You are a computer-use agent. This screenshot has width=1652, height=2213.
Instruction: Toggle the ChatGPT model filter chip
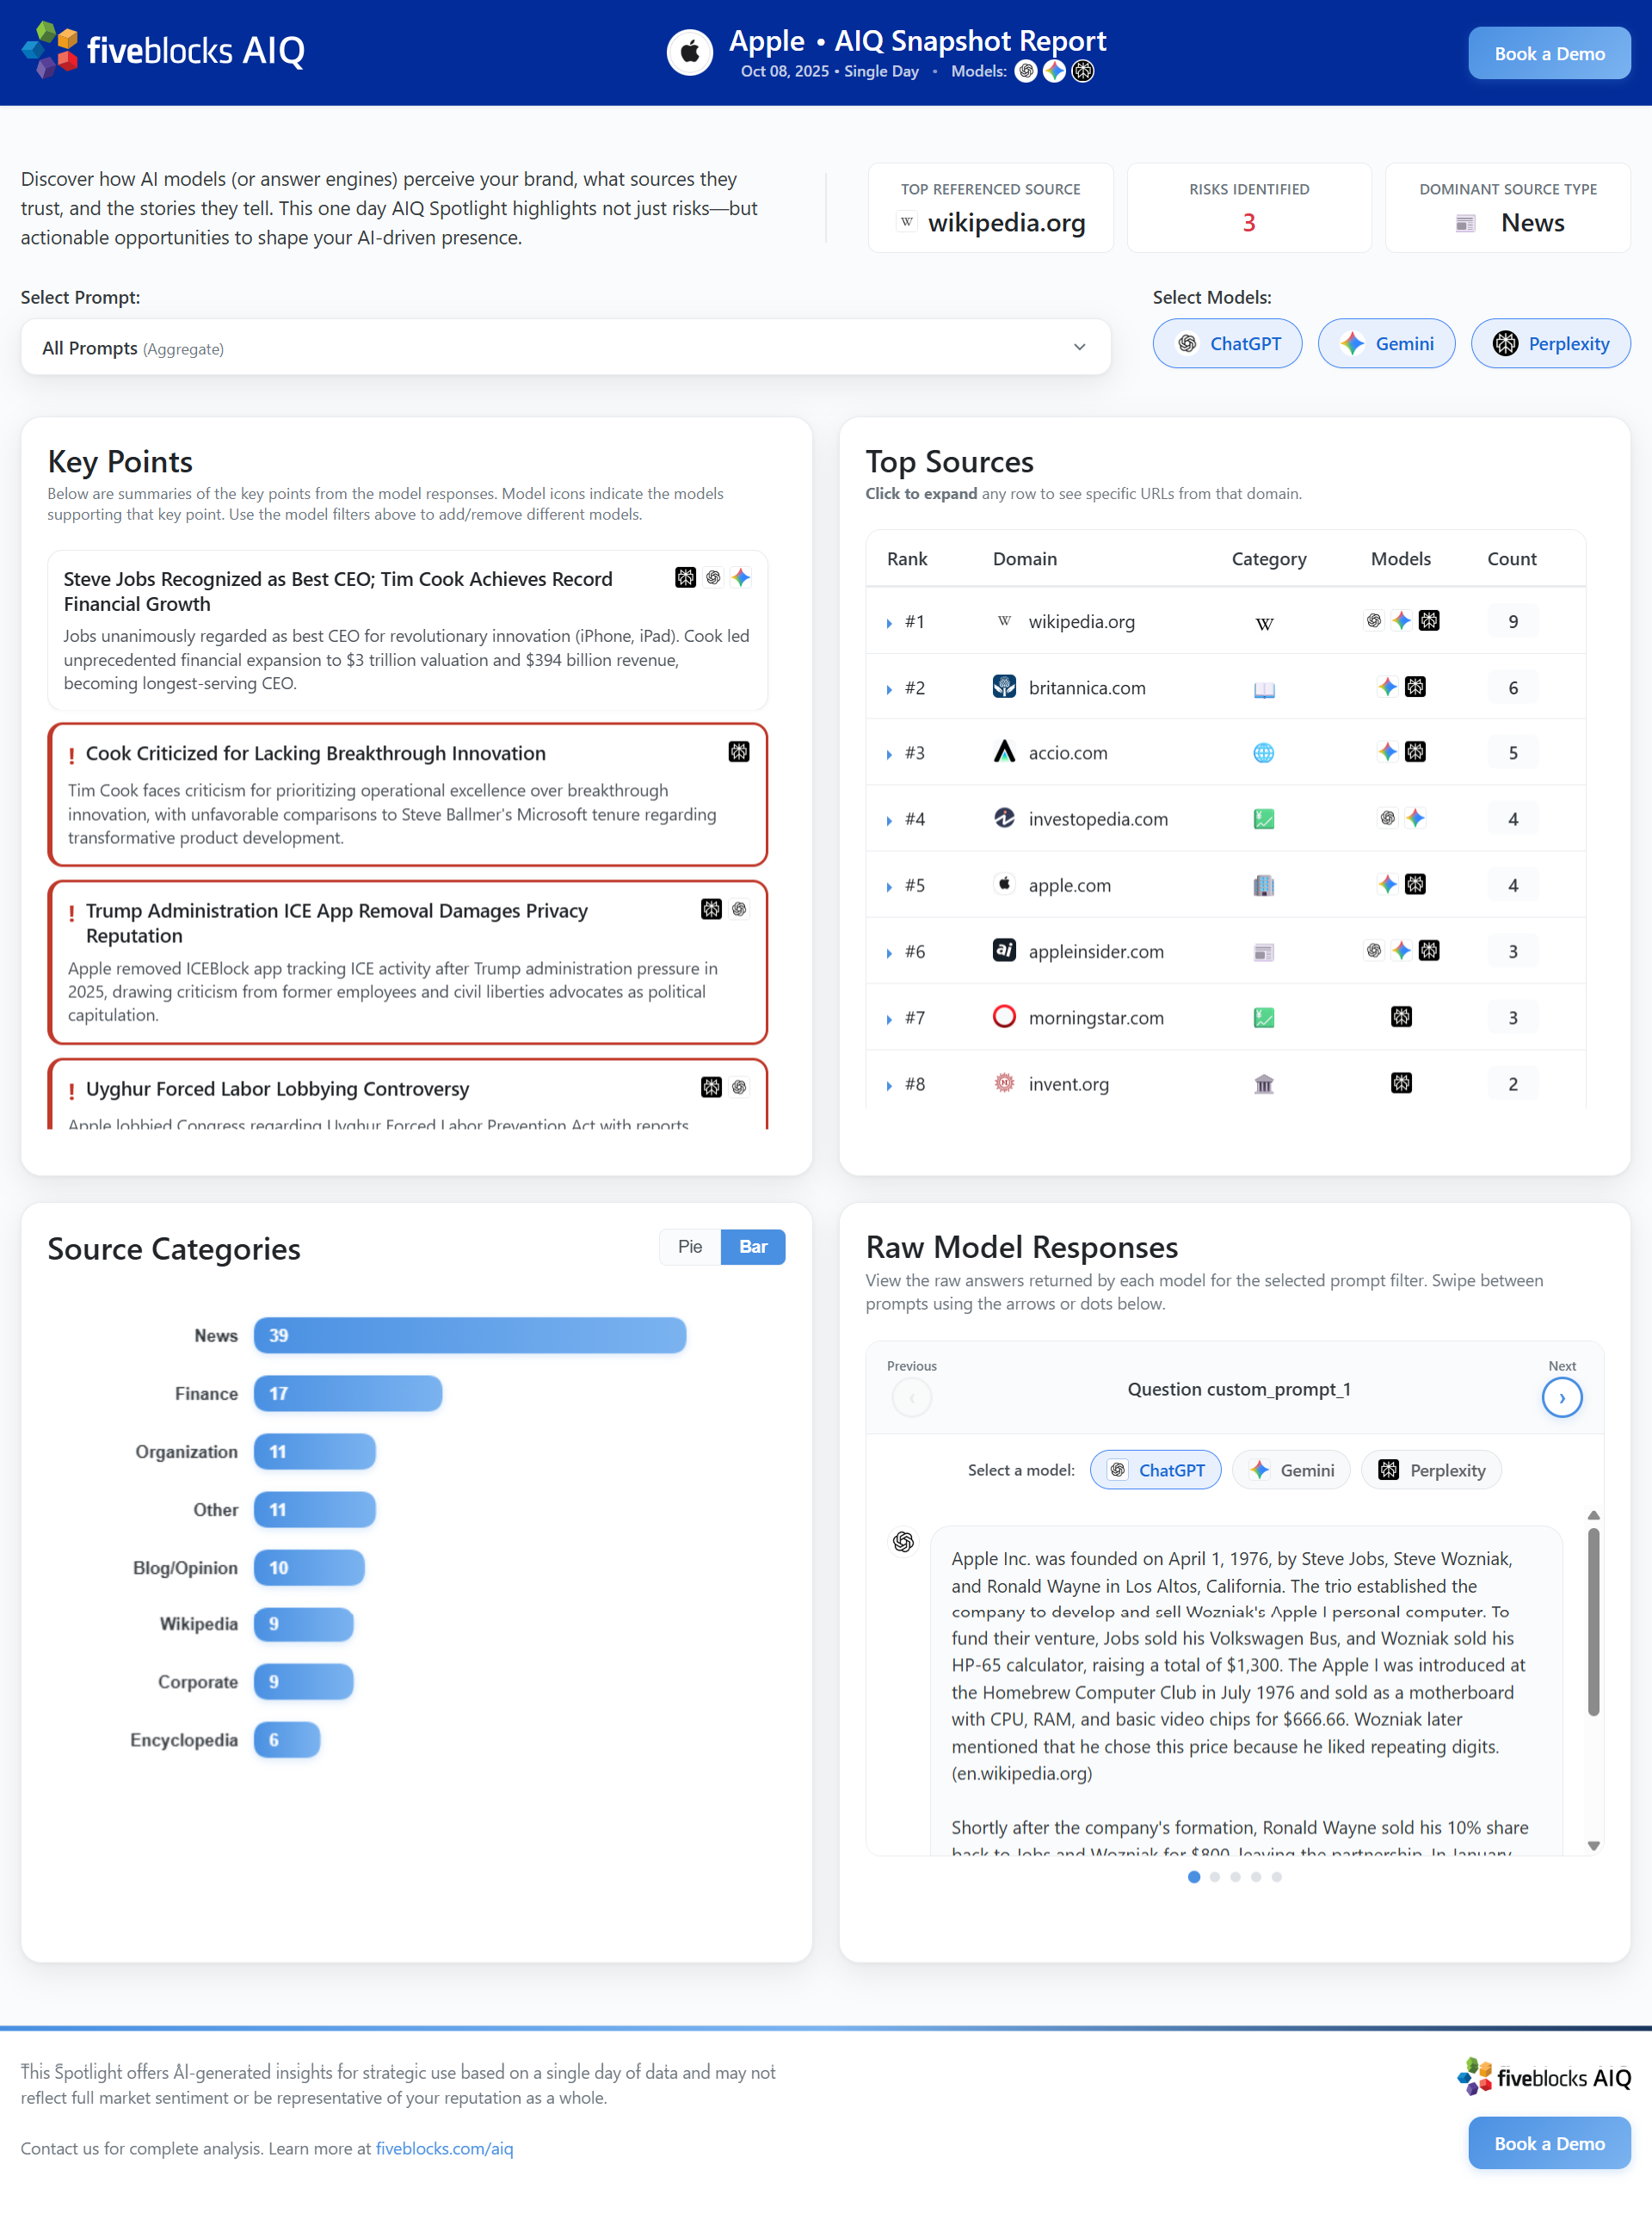1227,343
